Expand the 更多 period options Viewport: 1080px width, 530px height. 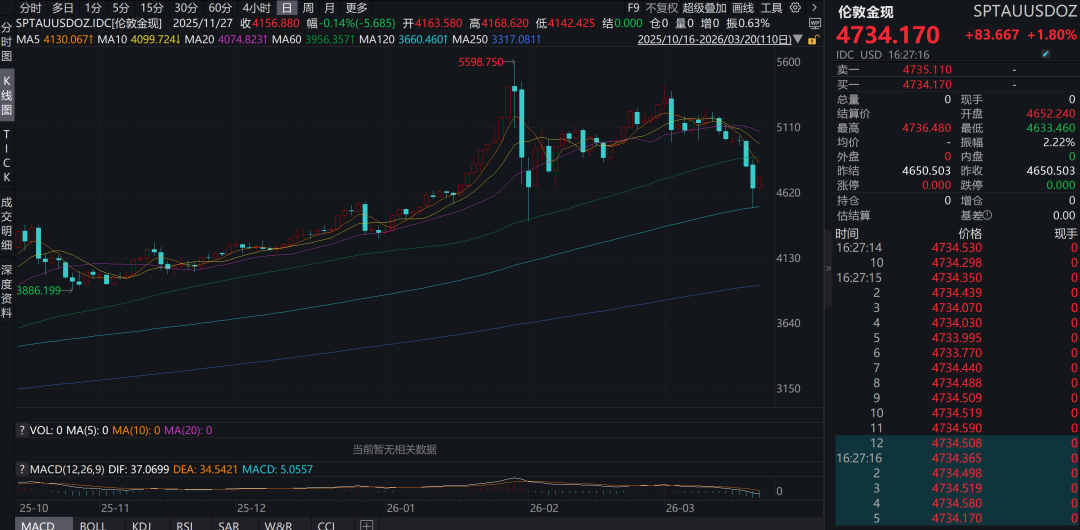356,7
